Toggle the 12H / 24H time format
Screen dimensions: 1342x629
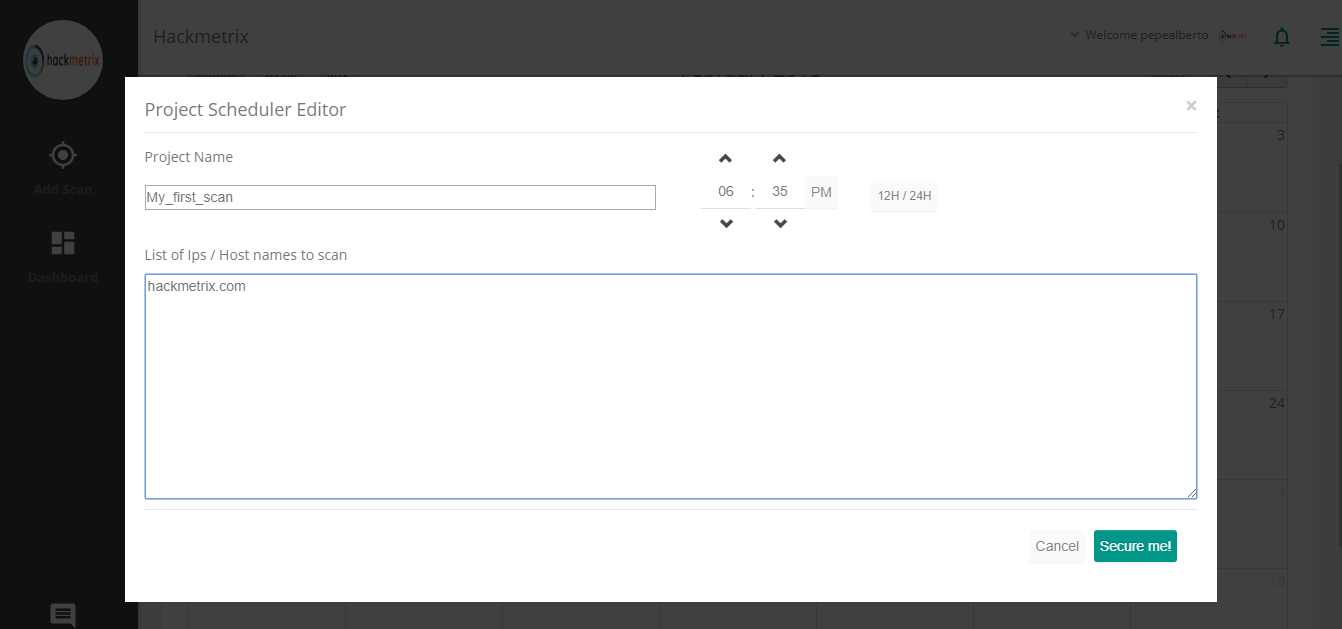[904, 196]
